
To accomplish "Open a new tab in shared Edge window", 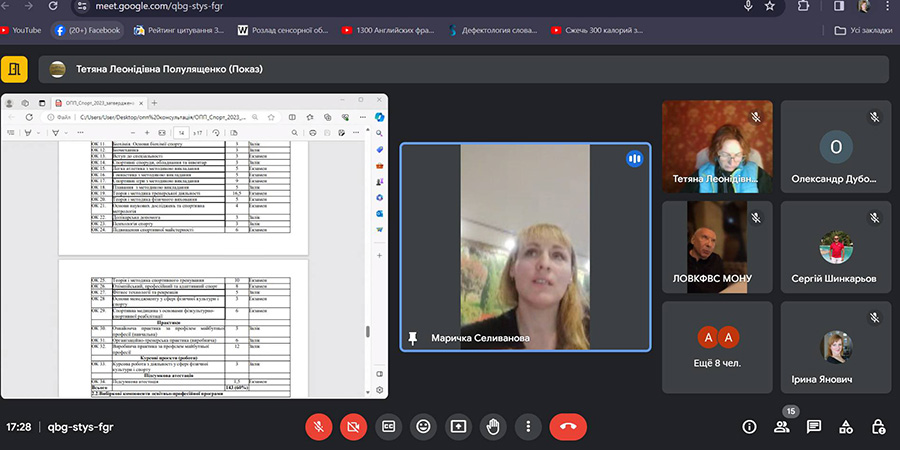I will [154, 103].
